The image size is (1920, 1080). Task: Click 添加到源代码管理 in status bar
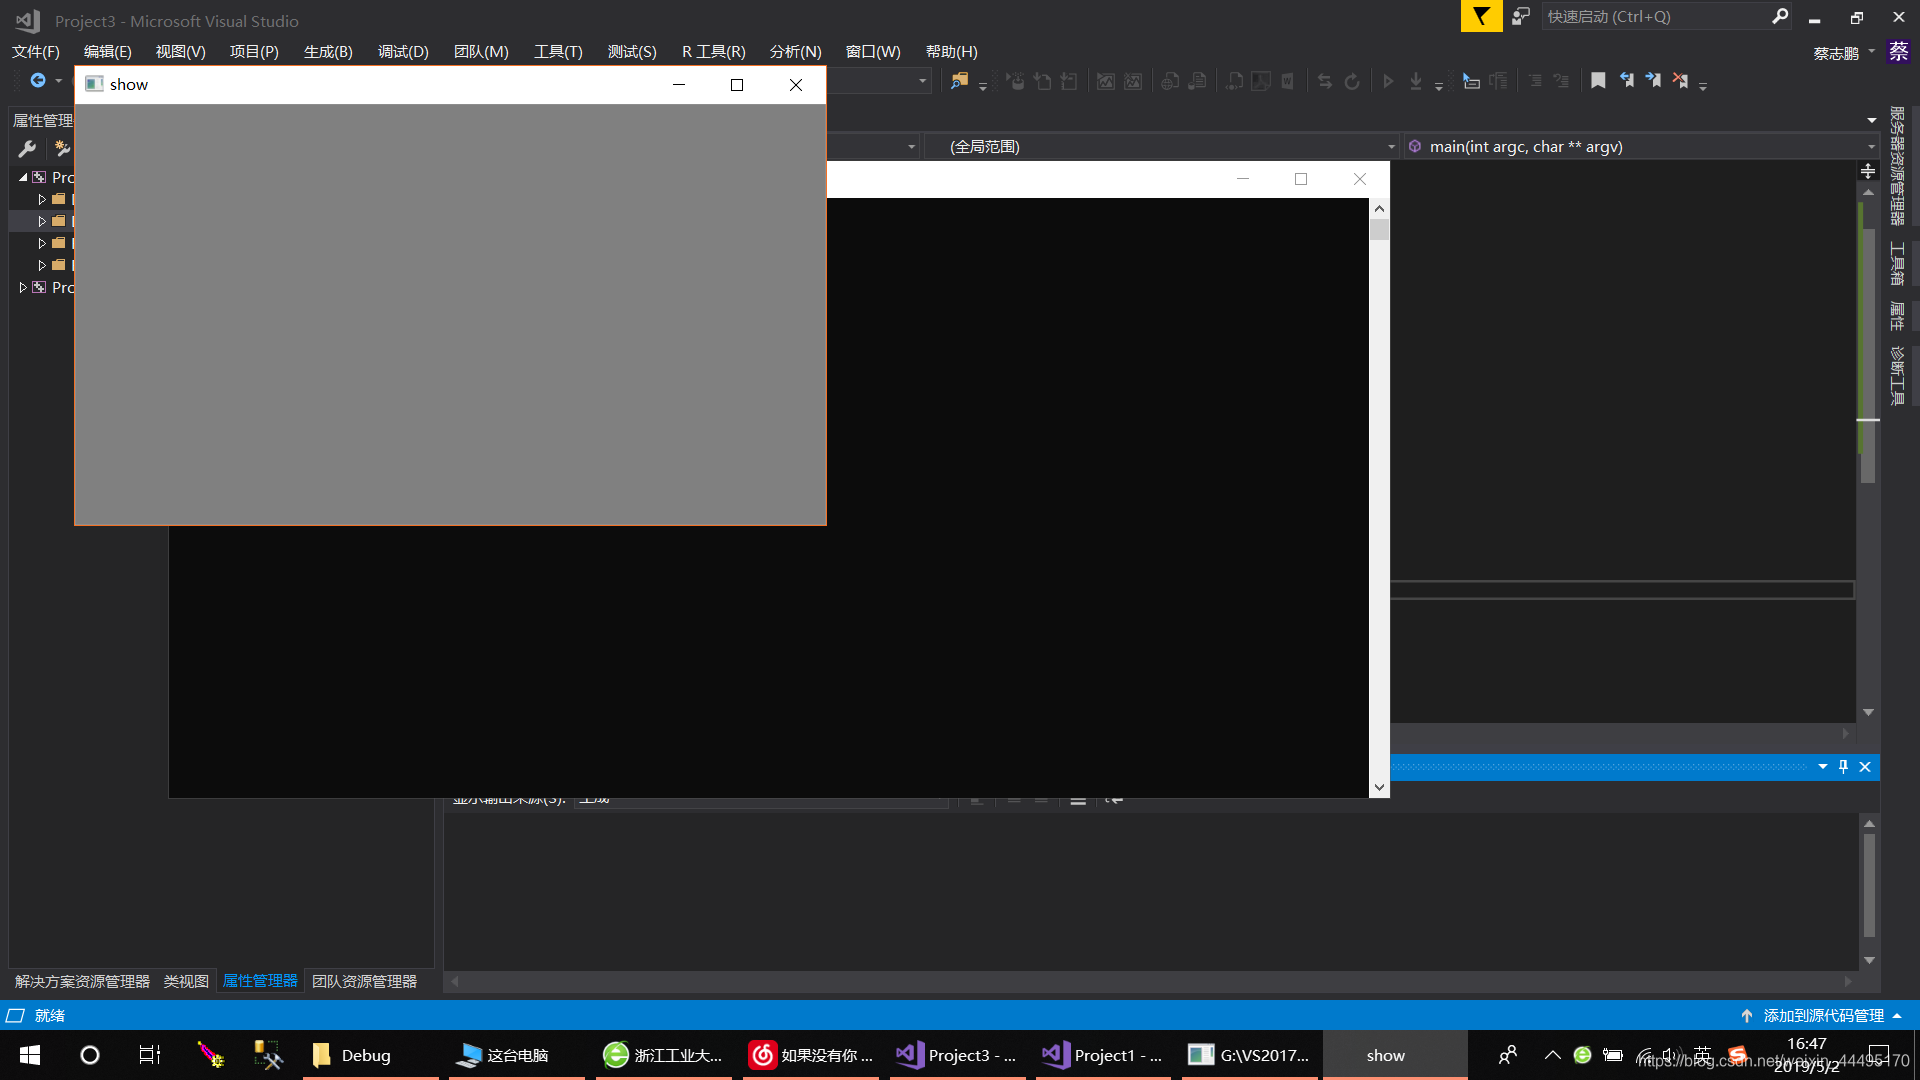(1823, 1015)
